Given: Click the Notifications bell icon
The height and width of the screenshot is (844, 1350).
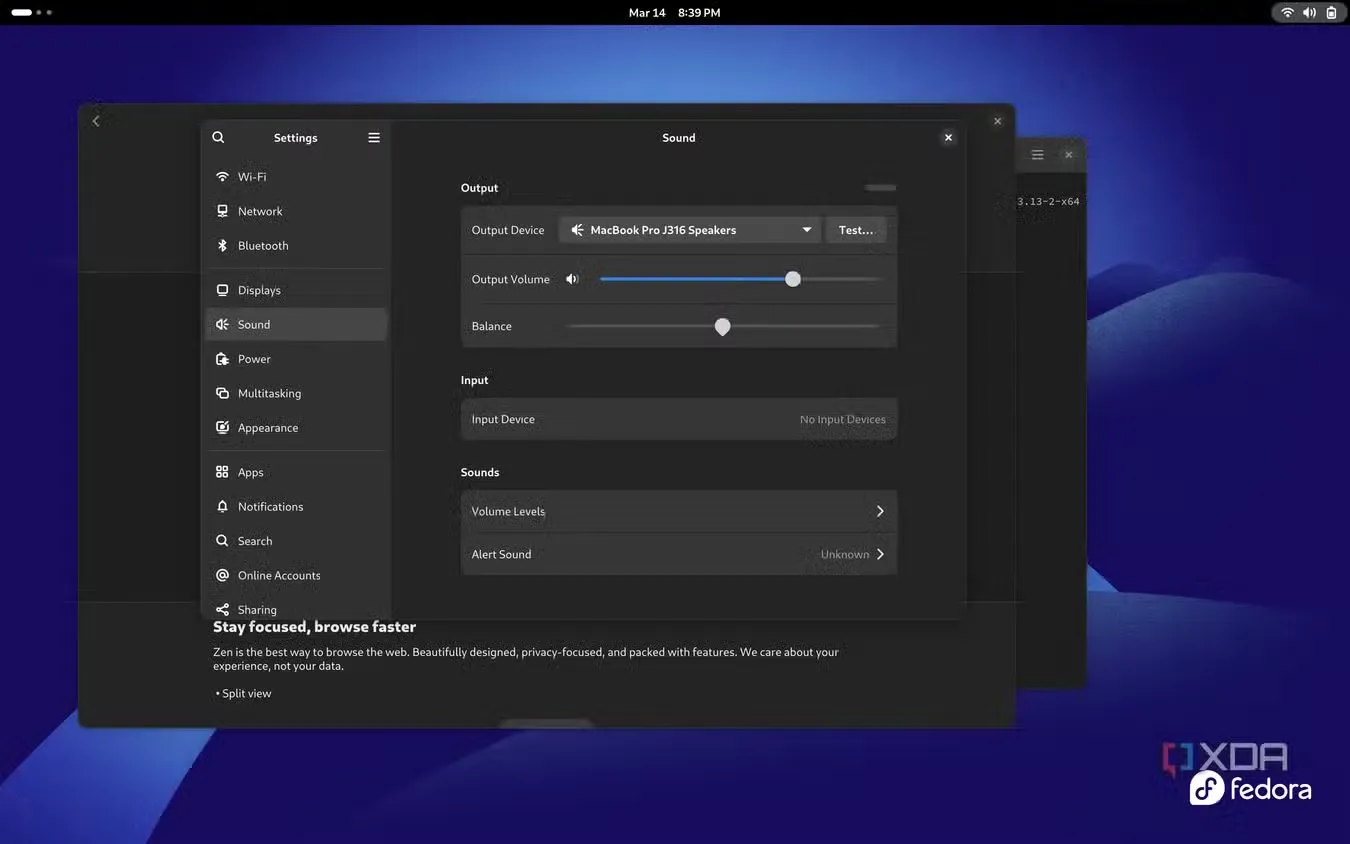Looking at the screenshot, I should tap(222, 506).
